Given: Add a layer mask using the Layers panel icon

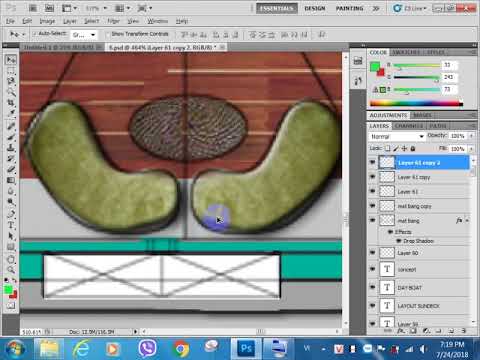Looking at the screenshot, I should point(413,331).
